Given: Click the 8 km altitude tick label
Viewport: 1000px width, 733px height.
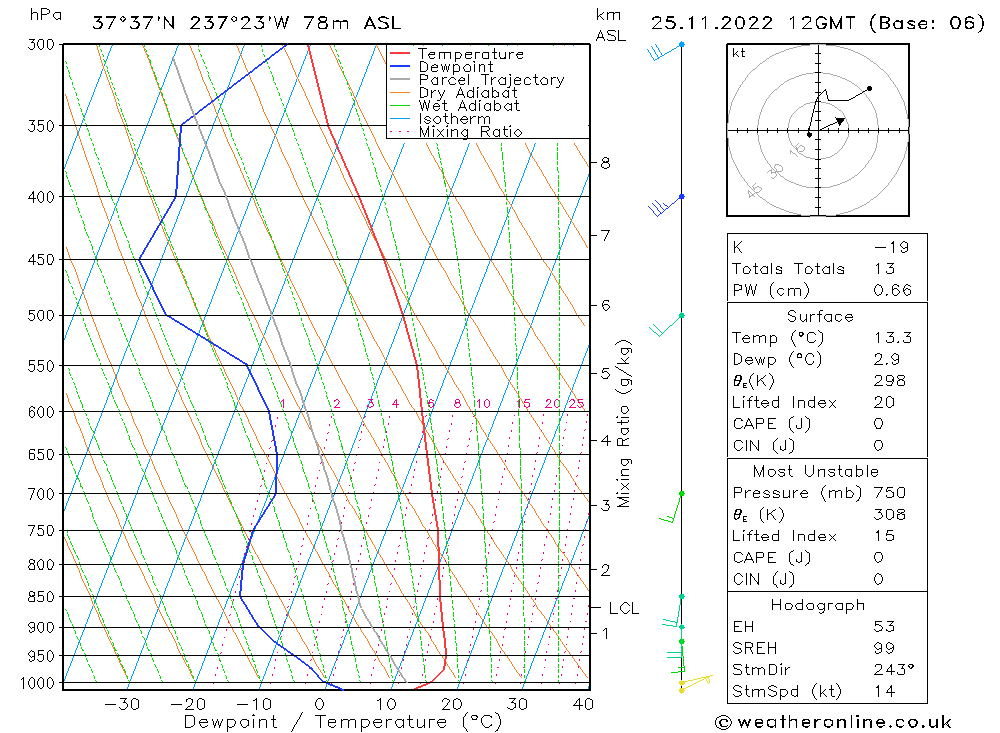Looking at the screenshot, I should coord(605,163).
